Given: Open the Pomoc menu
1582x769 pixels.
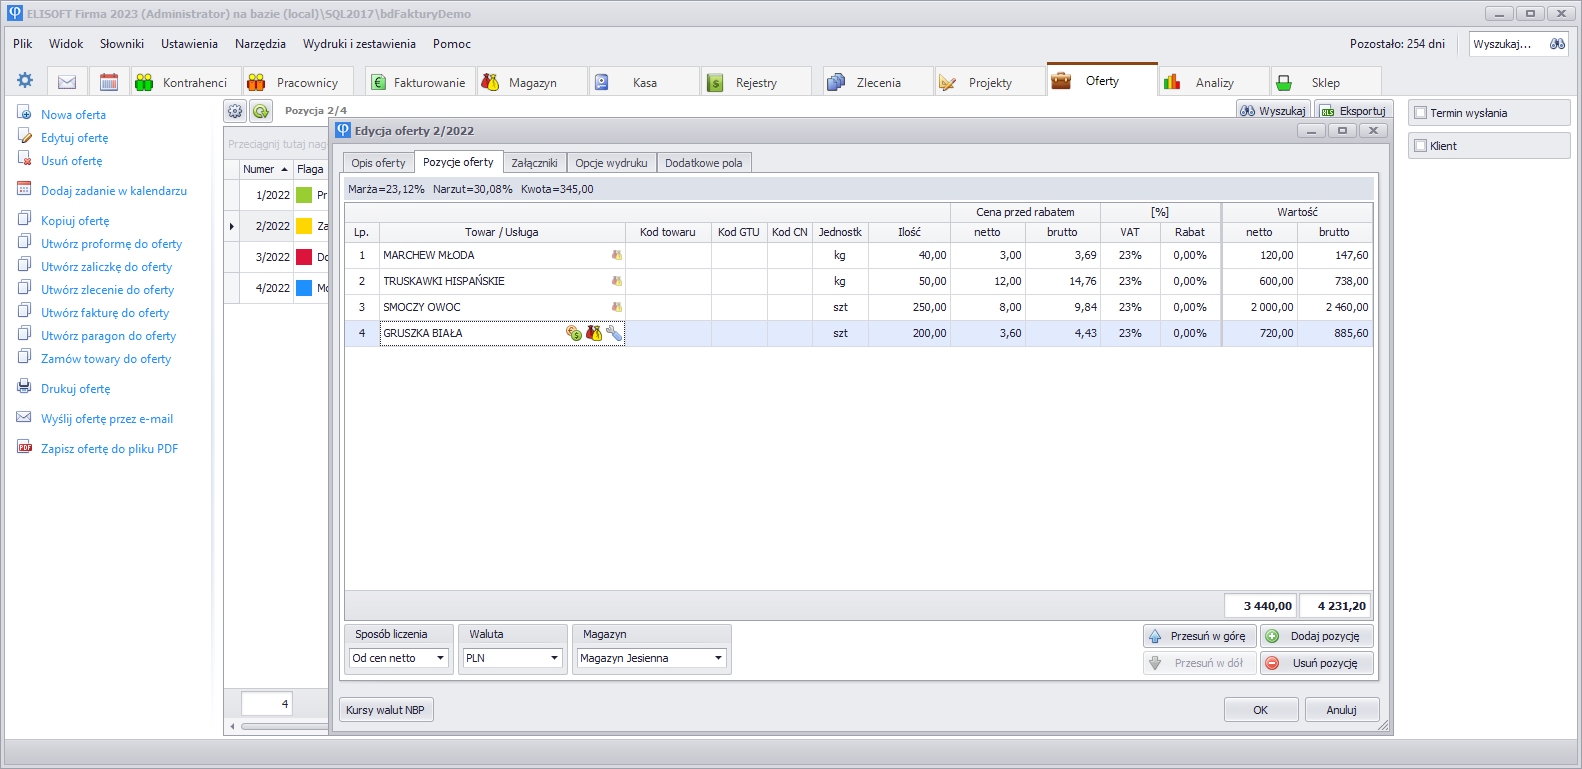Looking at the screenshot, I should click(452, 44).
